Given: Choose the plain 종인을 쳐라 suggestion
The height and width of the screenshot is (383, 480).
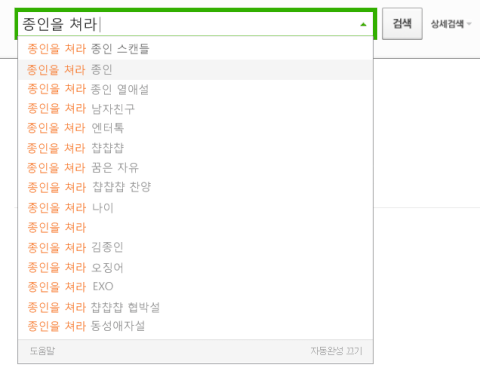Looking at the screenshot, I should [x=195, y=228].
